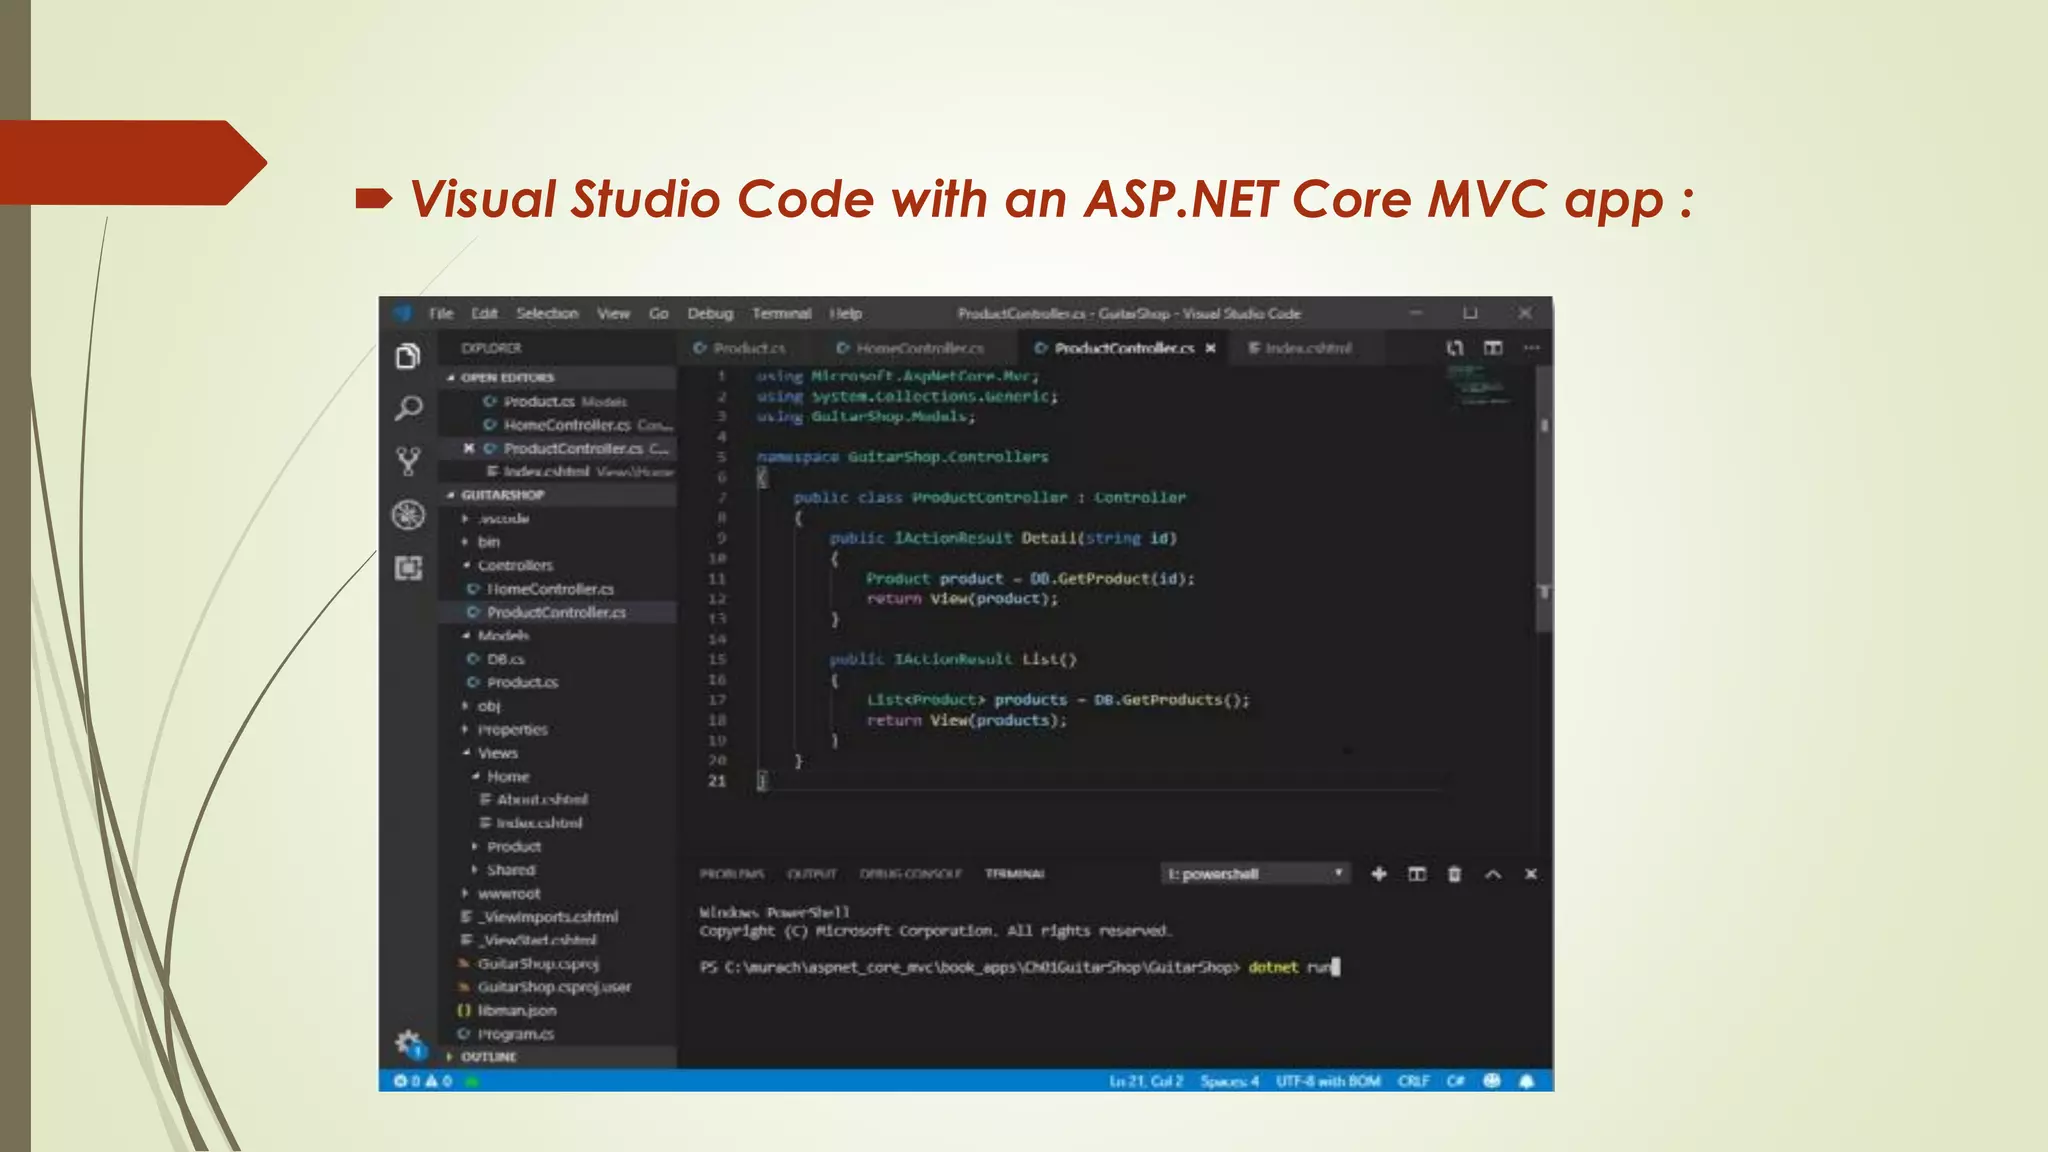Image resolution: width=2048 pixels, height=1152 pixels.
Task: Split the terminal with the split icon
Action: 1418,873
